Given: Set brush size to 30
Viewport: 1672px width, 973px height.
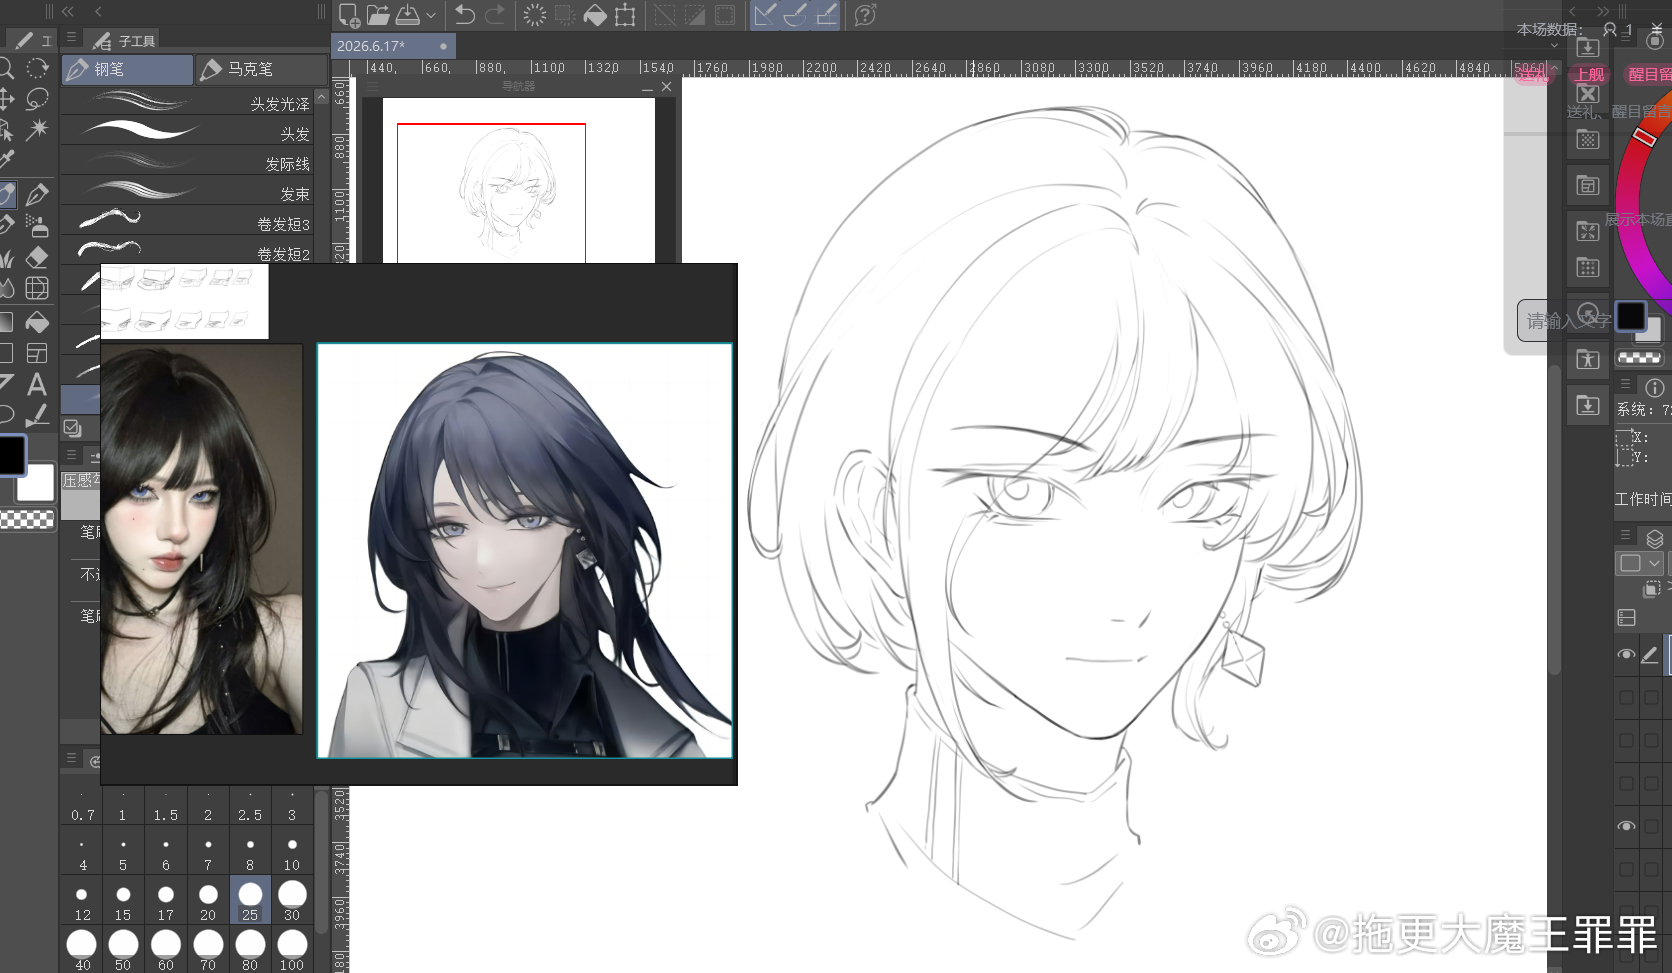Looking at the screenshot, I should pos(292,901).
